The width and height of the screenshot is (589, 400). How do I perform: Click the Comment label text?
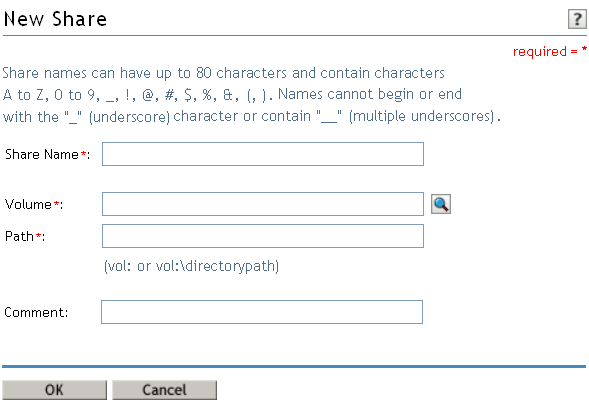click(x=36, y=312)
